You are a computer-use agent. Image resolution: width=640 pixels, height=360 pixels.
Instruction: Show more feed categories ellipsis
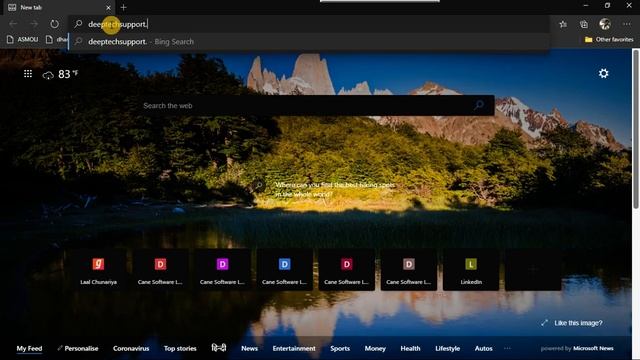(x=507, y=348)
